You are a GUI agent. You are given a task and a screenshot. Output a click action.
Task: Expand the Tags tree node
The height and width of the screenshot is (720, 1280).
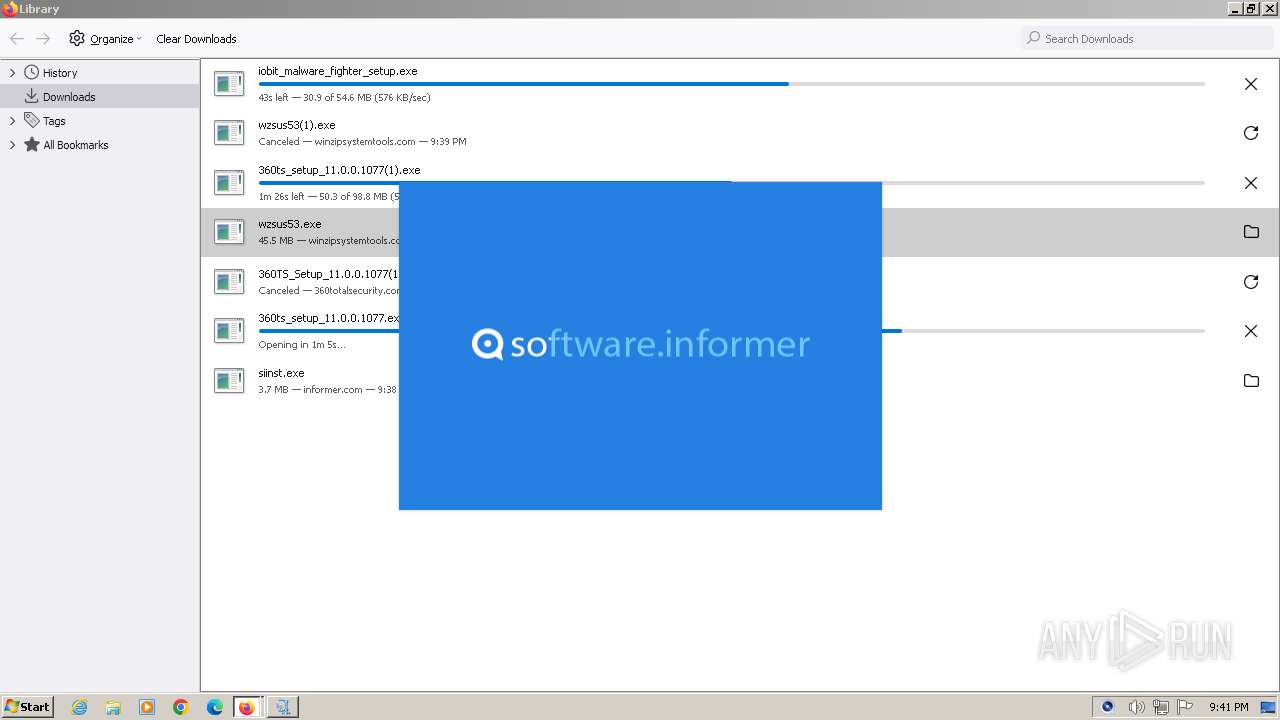click(12, 121)
